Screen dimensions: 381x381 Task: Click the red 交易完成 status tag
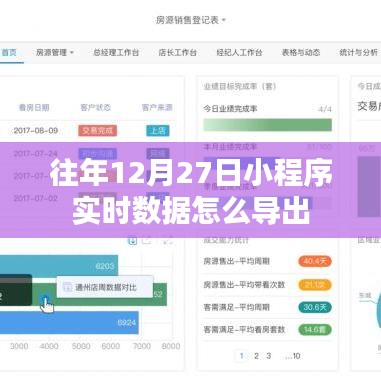[97, 130]
